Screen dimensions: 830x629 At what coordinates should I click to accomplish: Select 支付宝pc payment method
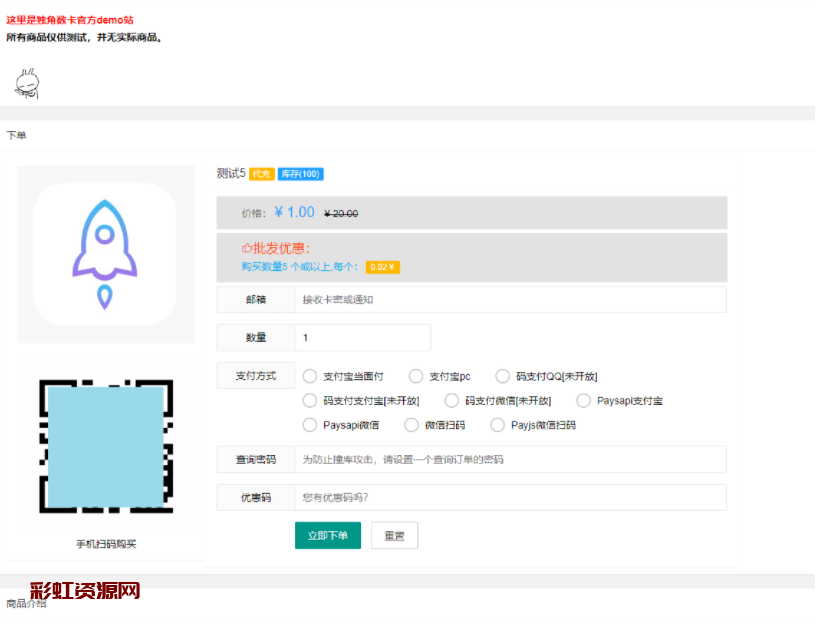[417, 377]
